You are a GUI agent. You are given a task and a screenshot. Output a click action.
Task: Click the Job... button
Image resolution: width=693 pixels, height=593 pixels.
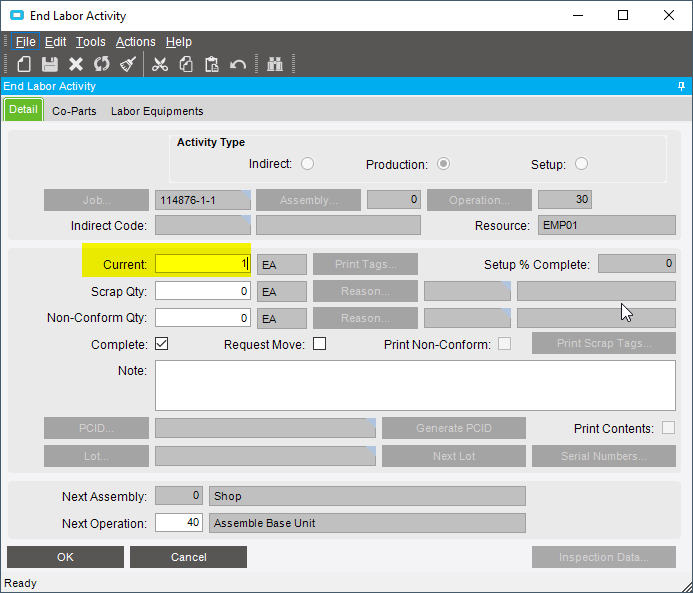[96, 200]
